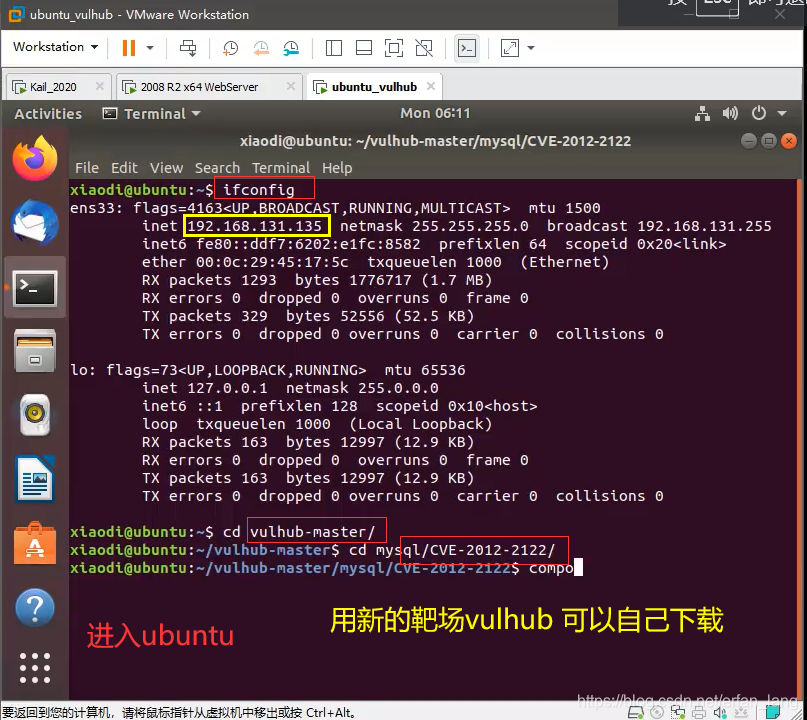The width and height of the screenshot is (807, 720).
Task: Click the network status icon in top bar
Action: 702,113
